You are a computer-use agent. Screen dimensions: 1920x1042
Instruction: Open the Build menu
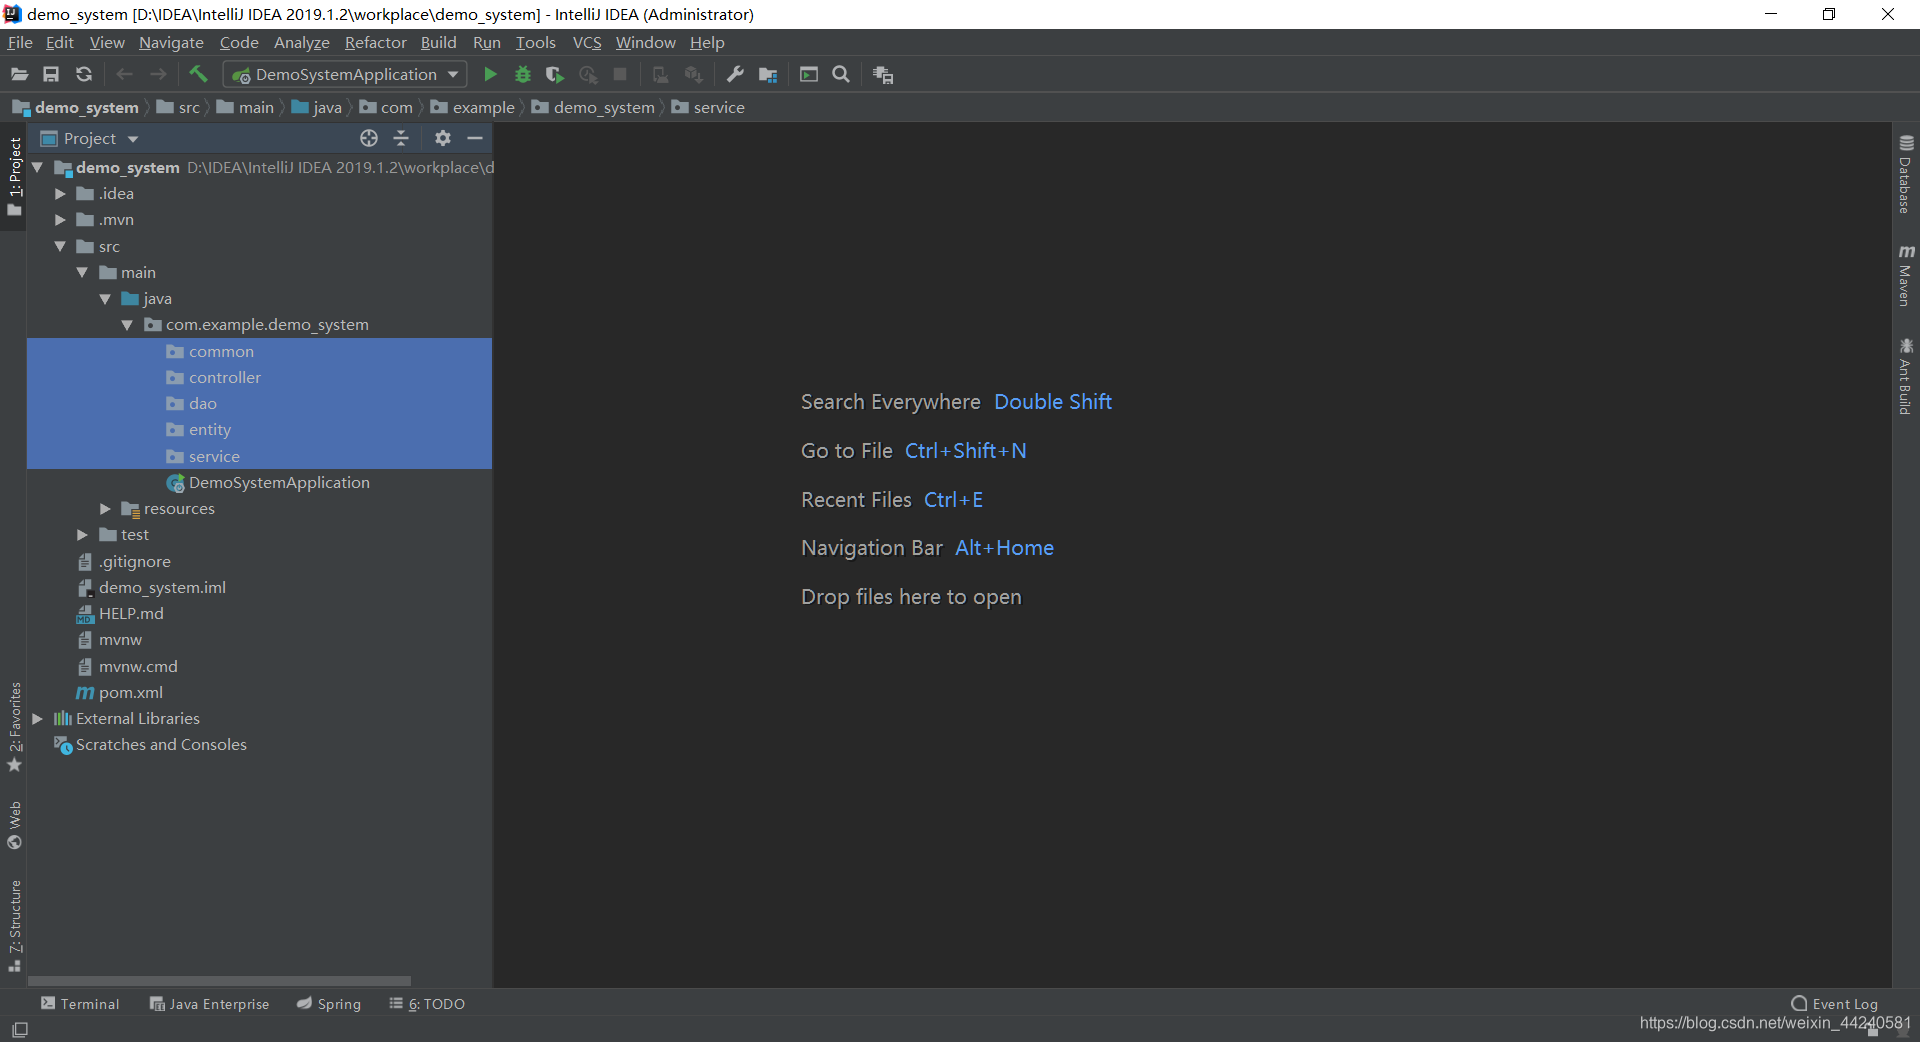[438, 42]
